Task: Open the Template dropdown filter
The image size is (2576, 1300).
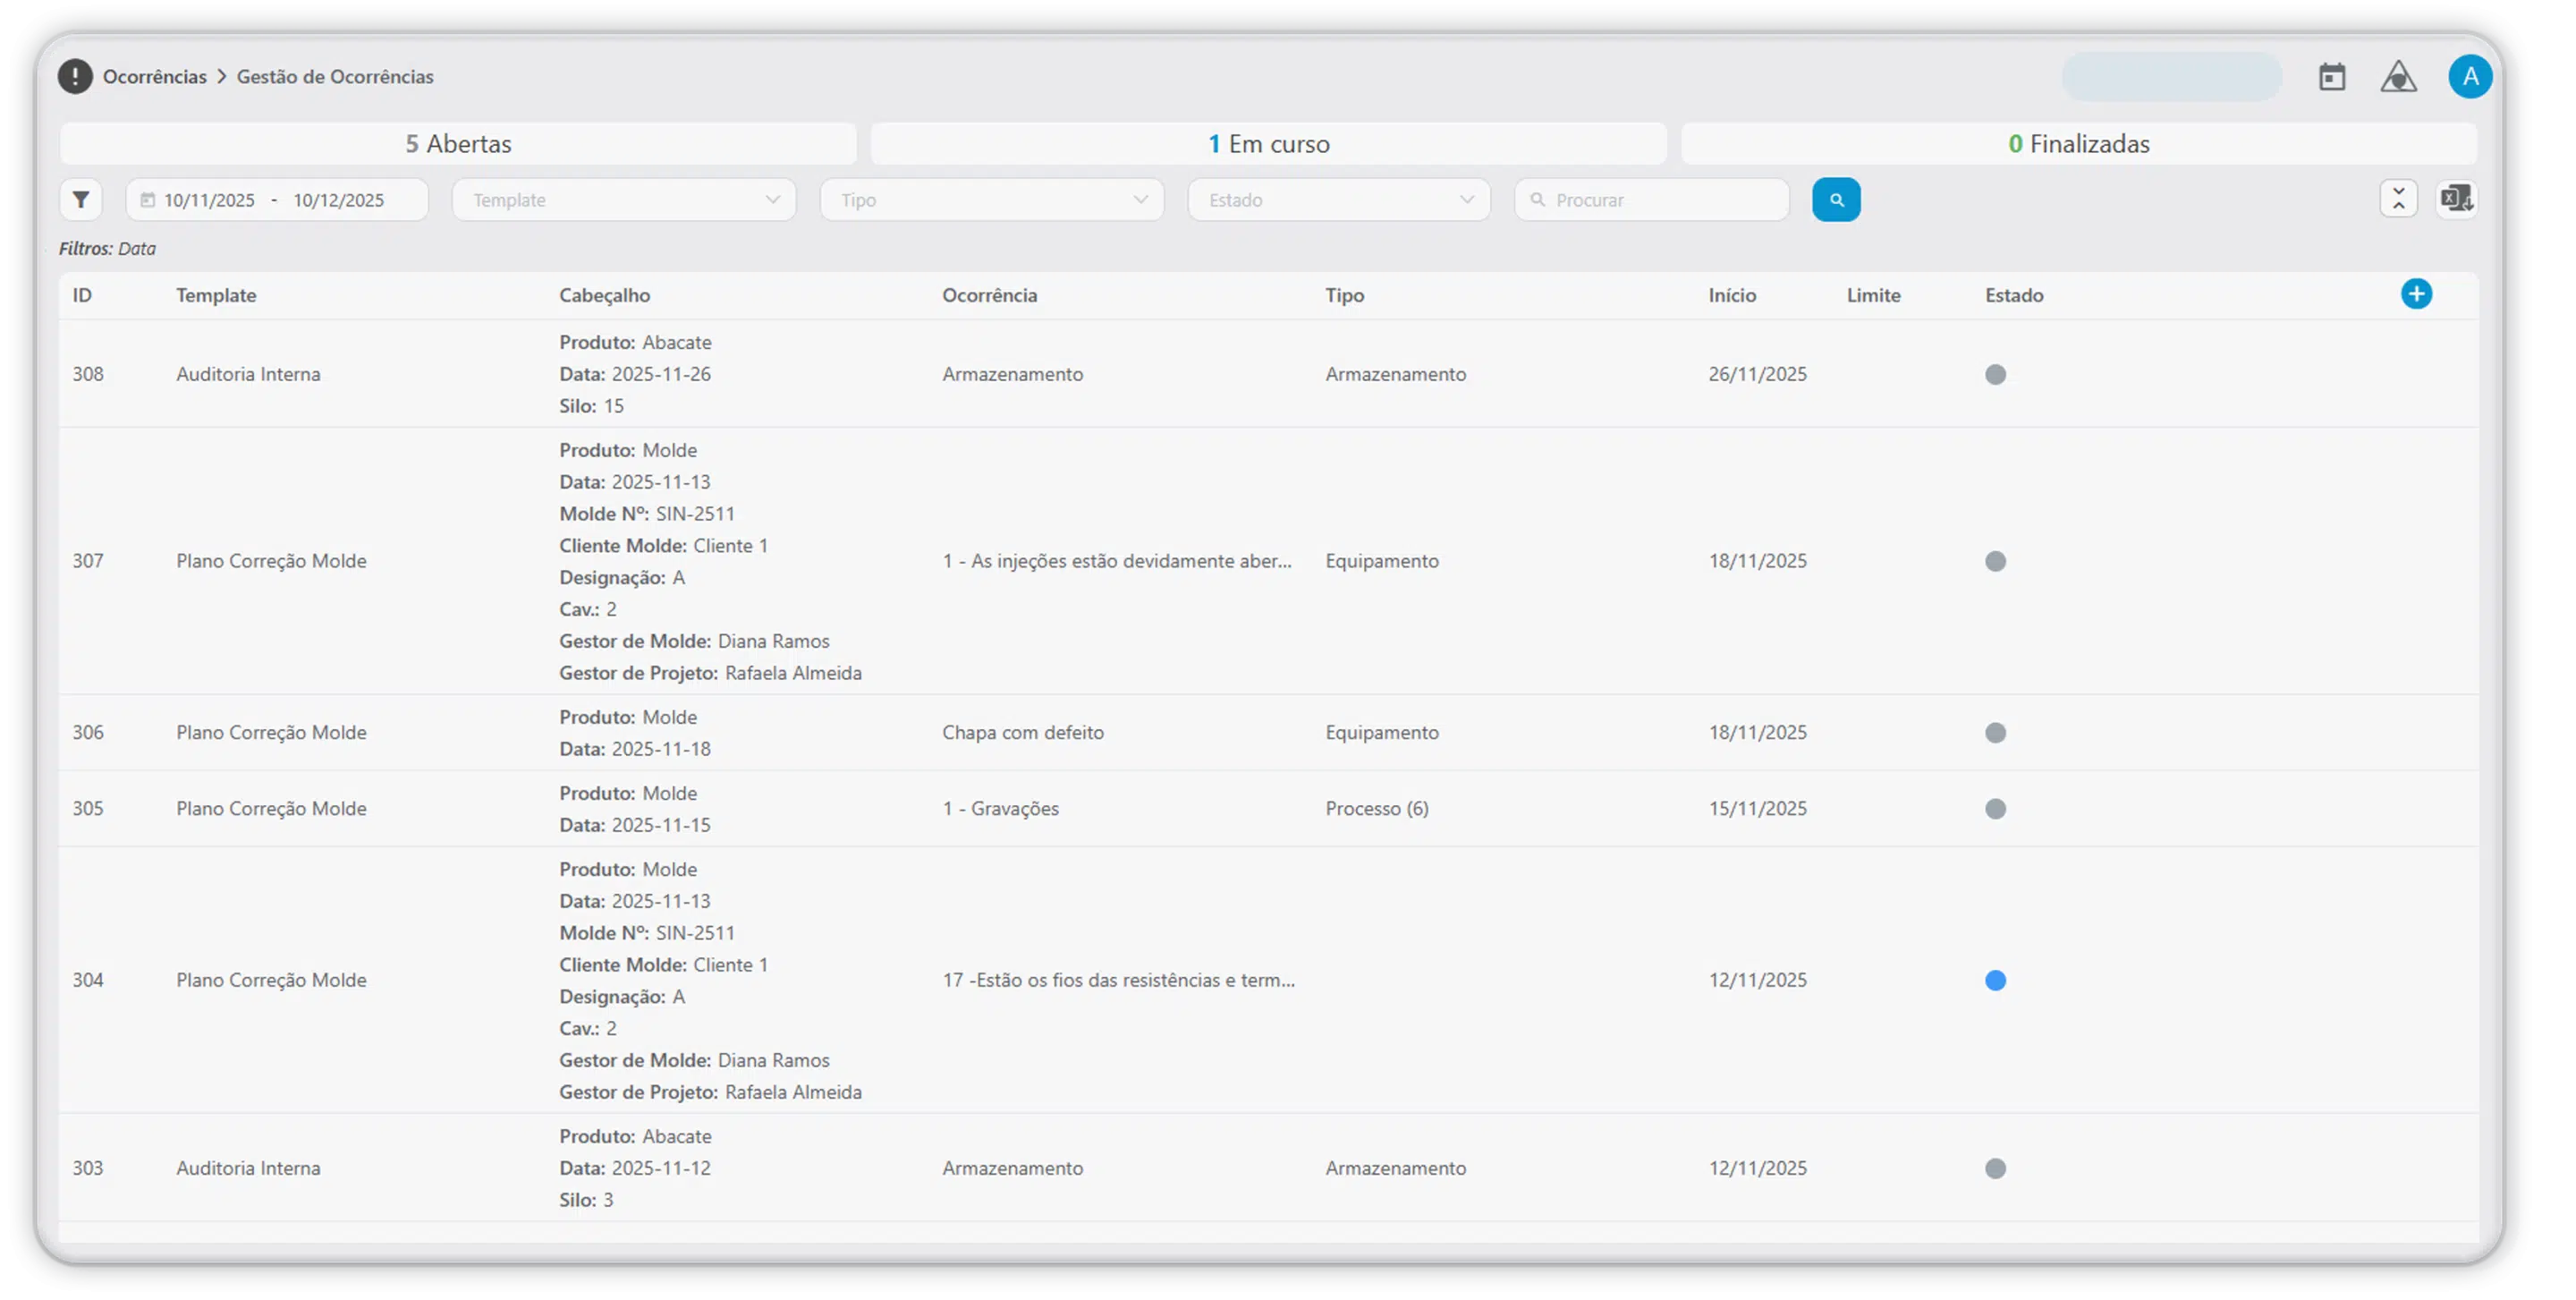Action: tap(624, 200)
